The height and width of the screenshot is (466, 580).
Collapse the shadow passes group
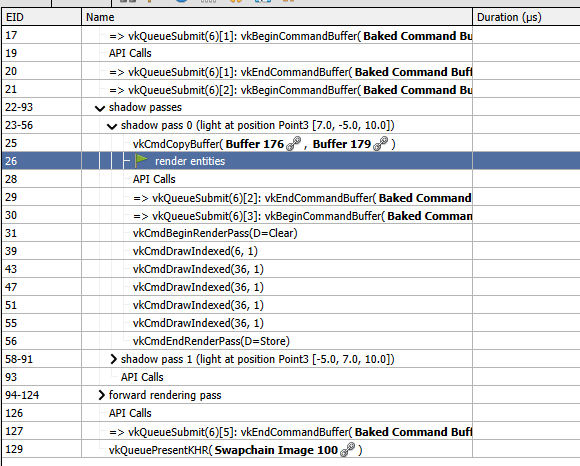pos(100,108)
